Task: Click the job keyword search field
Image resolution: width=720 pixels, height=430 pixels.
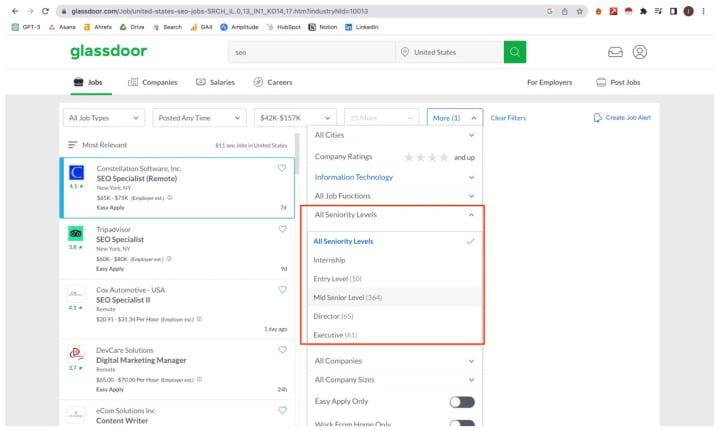Action: (311, 52)
